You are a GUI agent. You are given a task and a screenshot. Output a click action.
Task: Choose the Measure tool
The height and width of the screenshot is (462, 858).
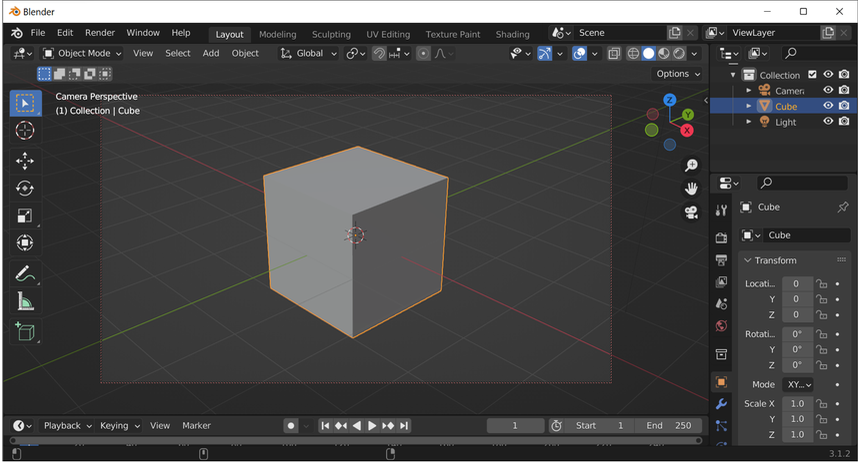pyautogui.click(x=25, y=301)
